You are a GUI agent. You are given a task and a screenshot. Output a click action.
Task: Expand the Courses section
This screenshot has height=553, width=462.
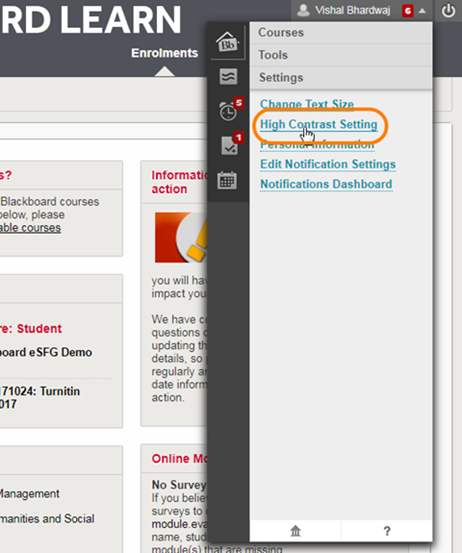(x=341, y=32)
